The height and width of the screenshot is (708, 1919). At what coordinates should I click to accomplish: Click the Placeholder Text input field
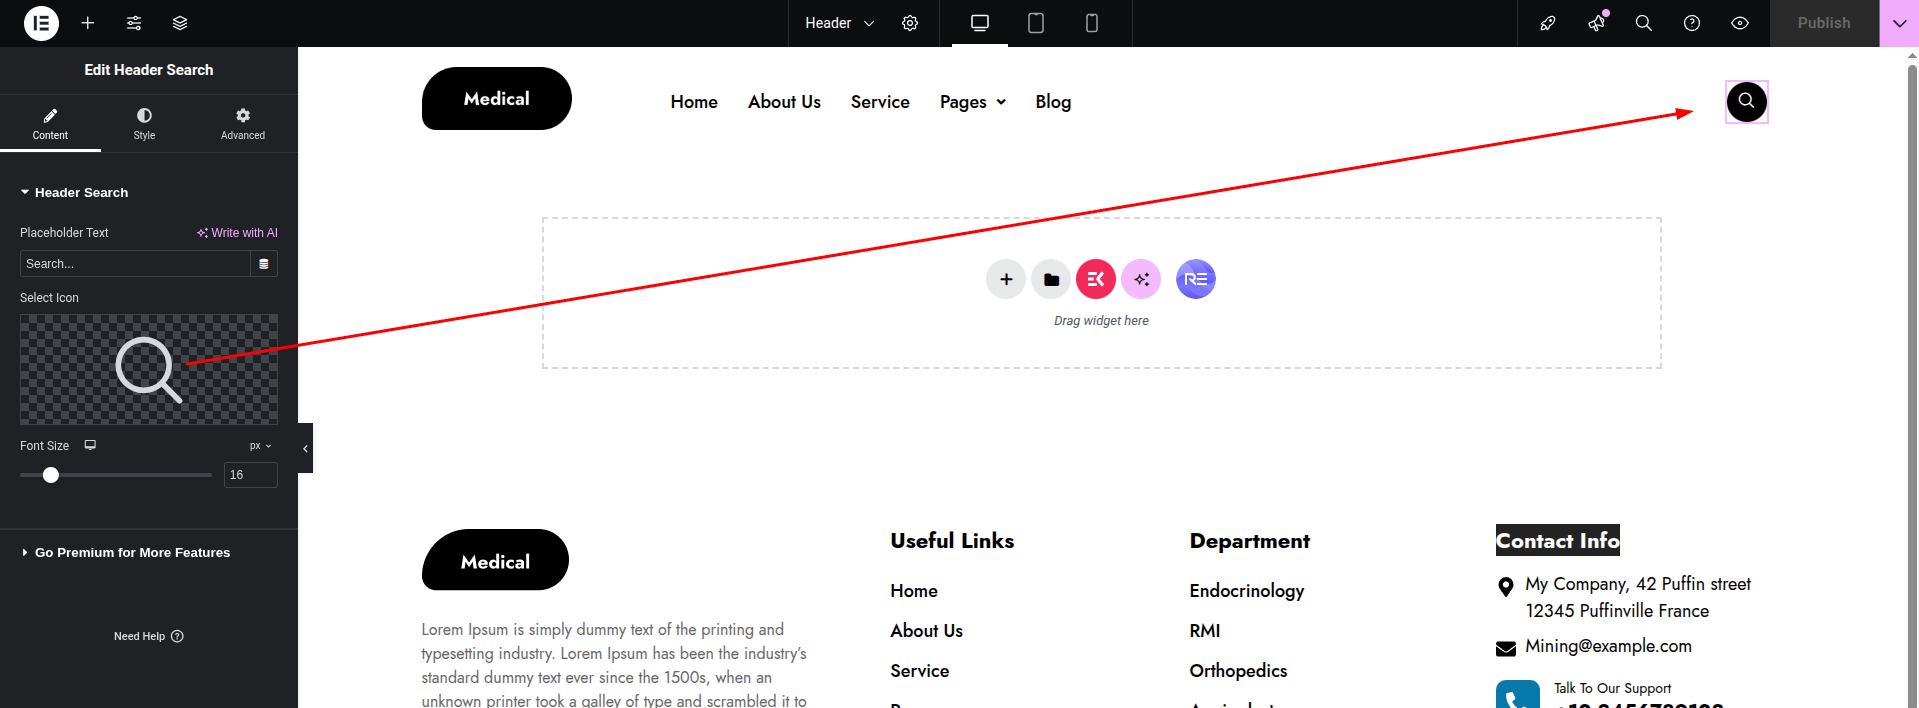pyautogui.click(x=134, y=264)
